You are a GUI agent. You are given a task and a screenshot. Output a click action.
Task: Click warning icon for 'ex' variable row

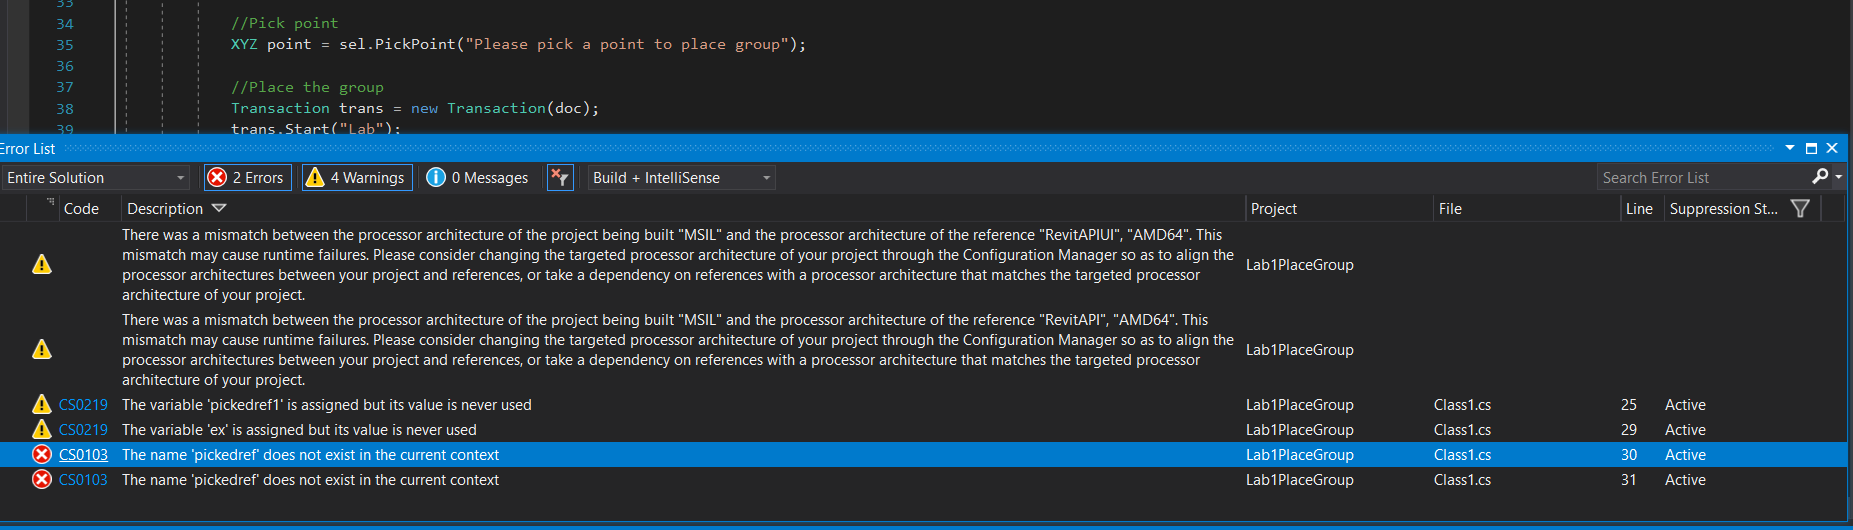pyautogui.click(x=42, y=430)
